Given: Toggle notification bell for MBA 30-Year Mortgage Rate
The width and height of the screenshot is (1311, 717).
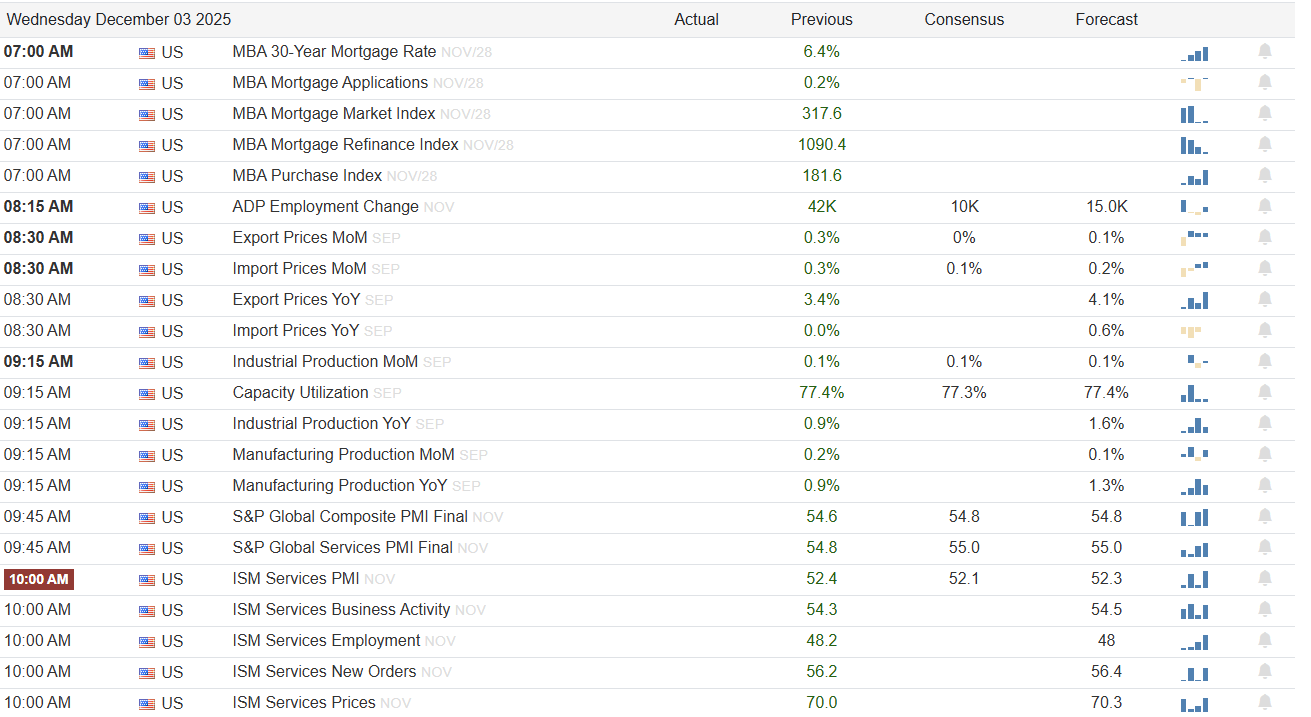Looking at the screenshot, I should [1265, 52].
